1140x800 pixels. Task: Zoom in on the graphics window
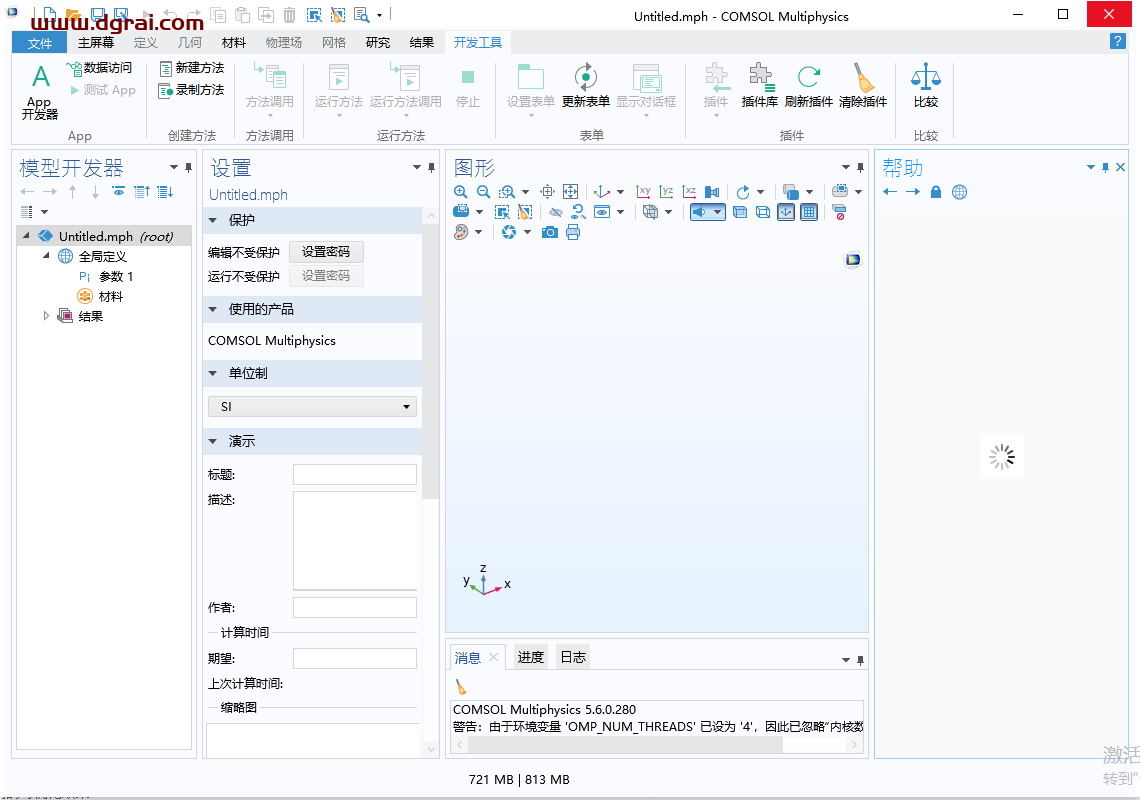tap(460, 192)
